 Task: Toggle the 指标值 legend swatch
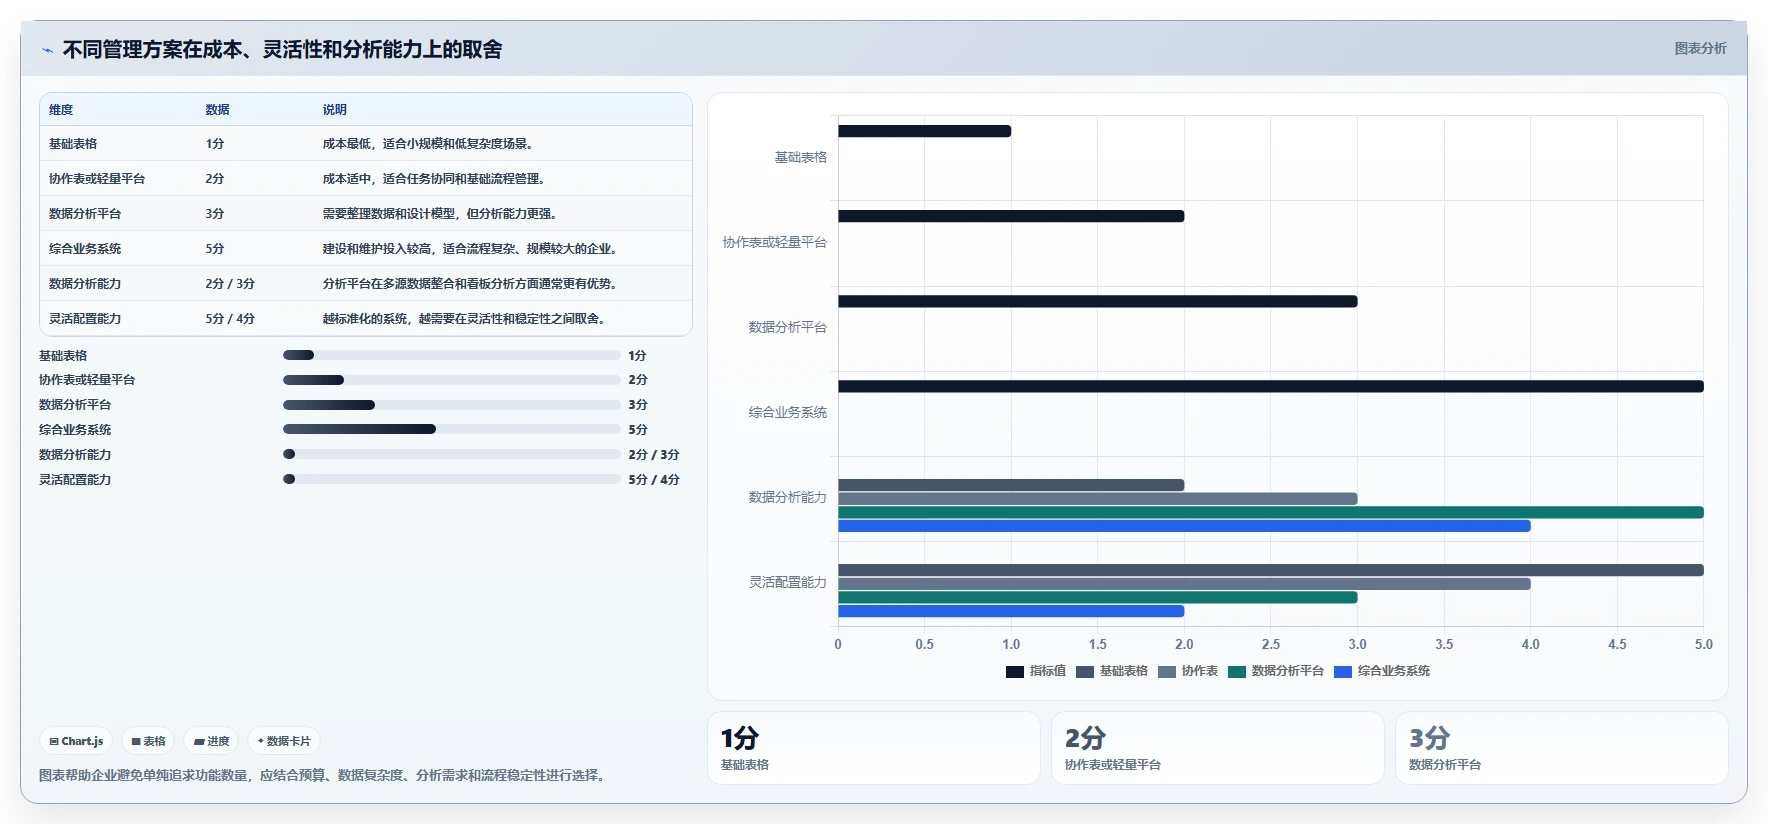pos(1015,671)
